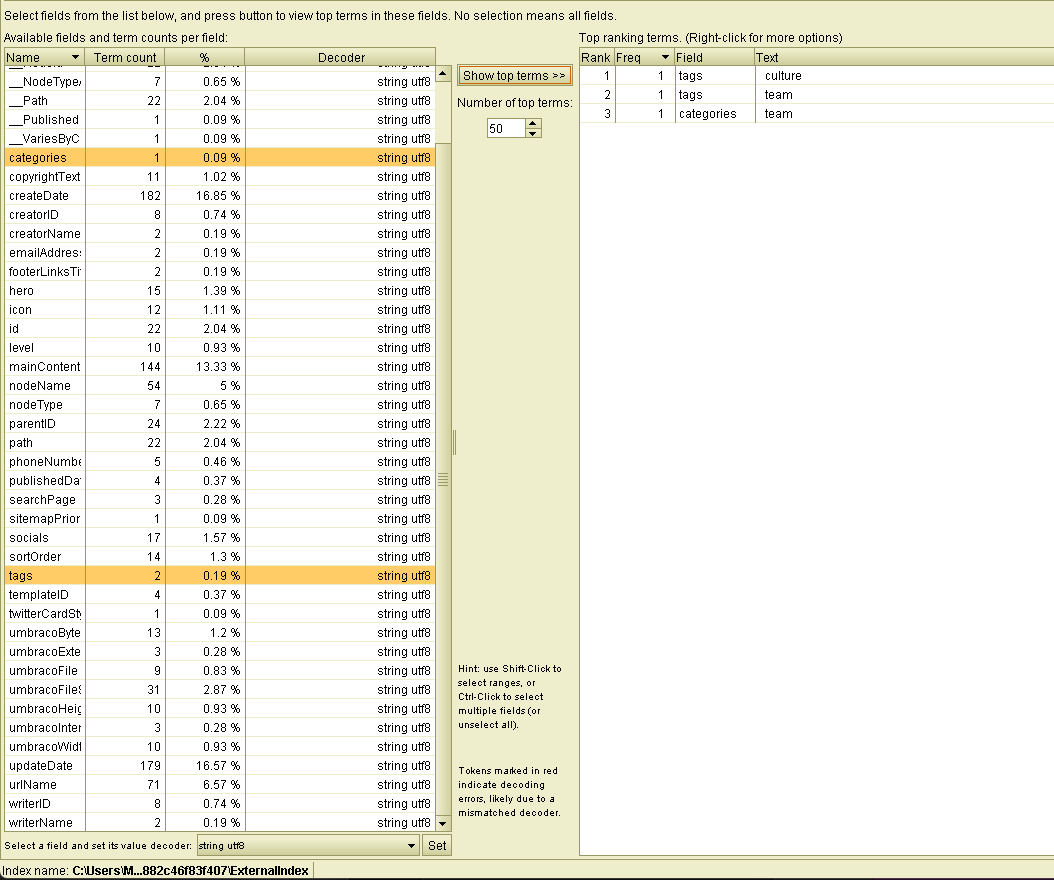Open the value decoder dropdown
This screenshot has width=1054, height=880.
(411, 846)
